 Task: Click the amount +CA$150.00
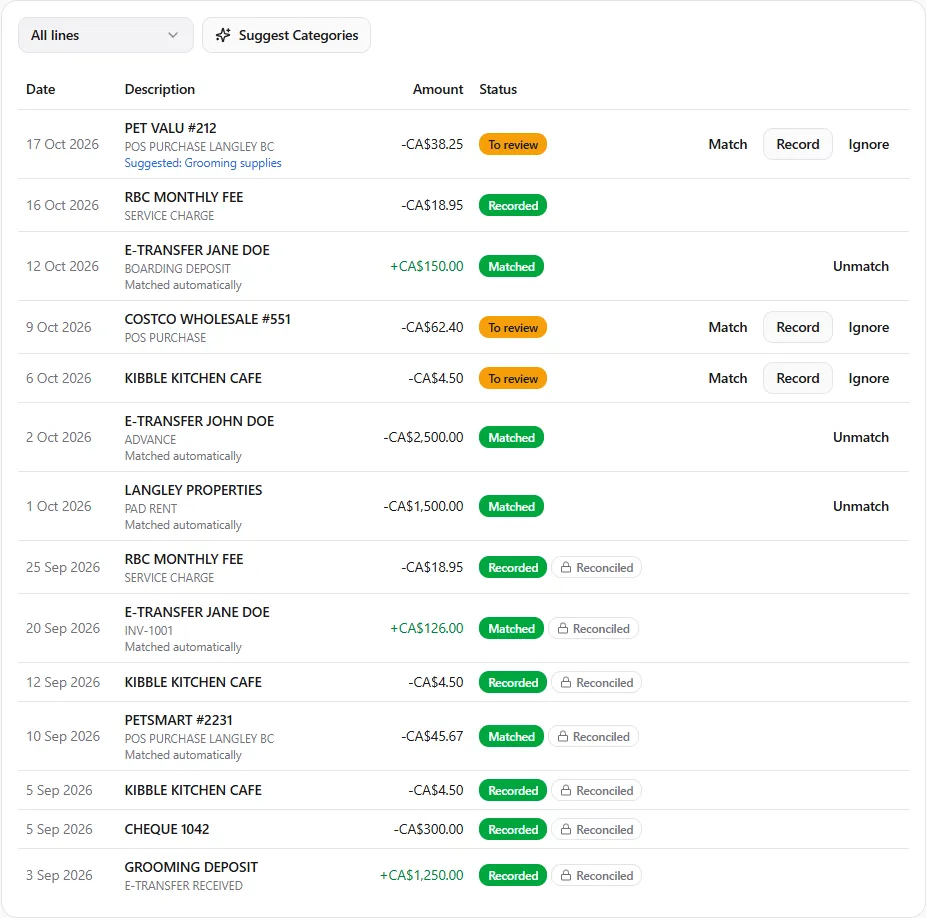tap(426, 266)
